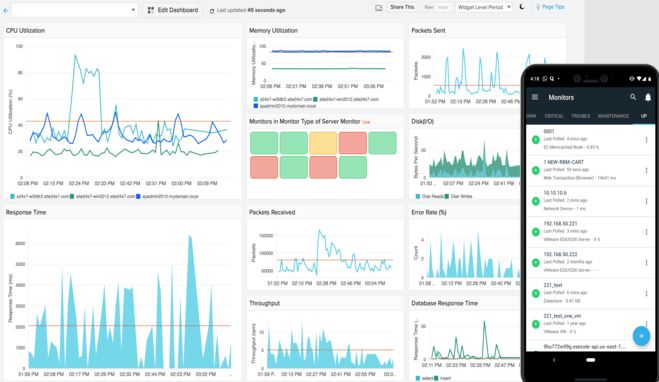Open the 9ho772w99g.execute-api monitor entry
This screenshot has height=382, width=659.
click(590, 346)
